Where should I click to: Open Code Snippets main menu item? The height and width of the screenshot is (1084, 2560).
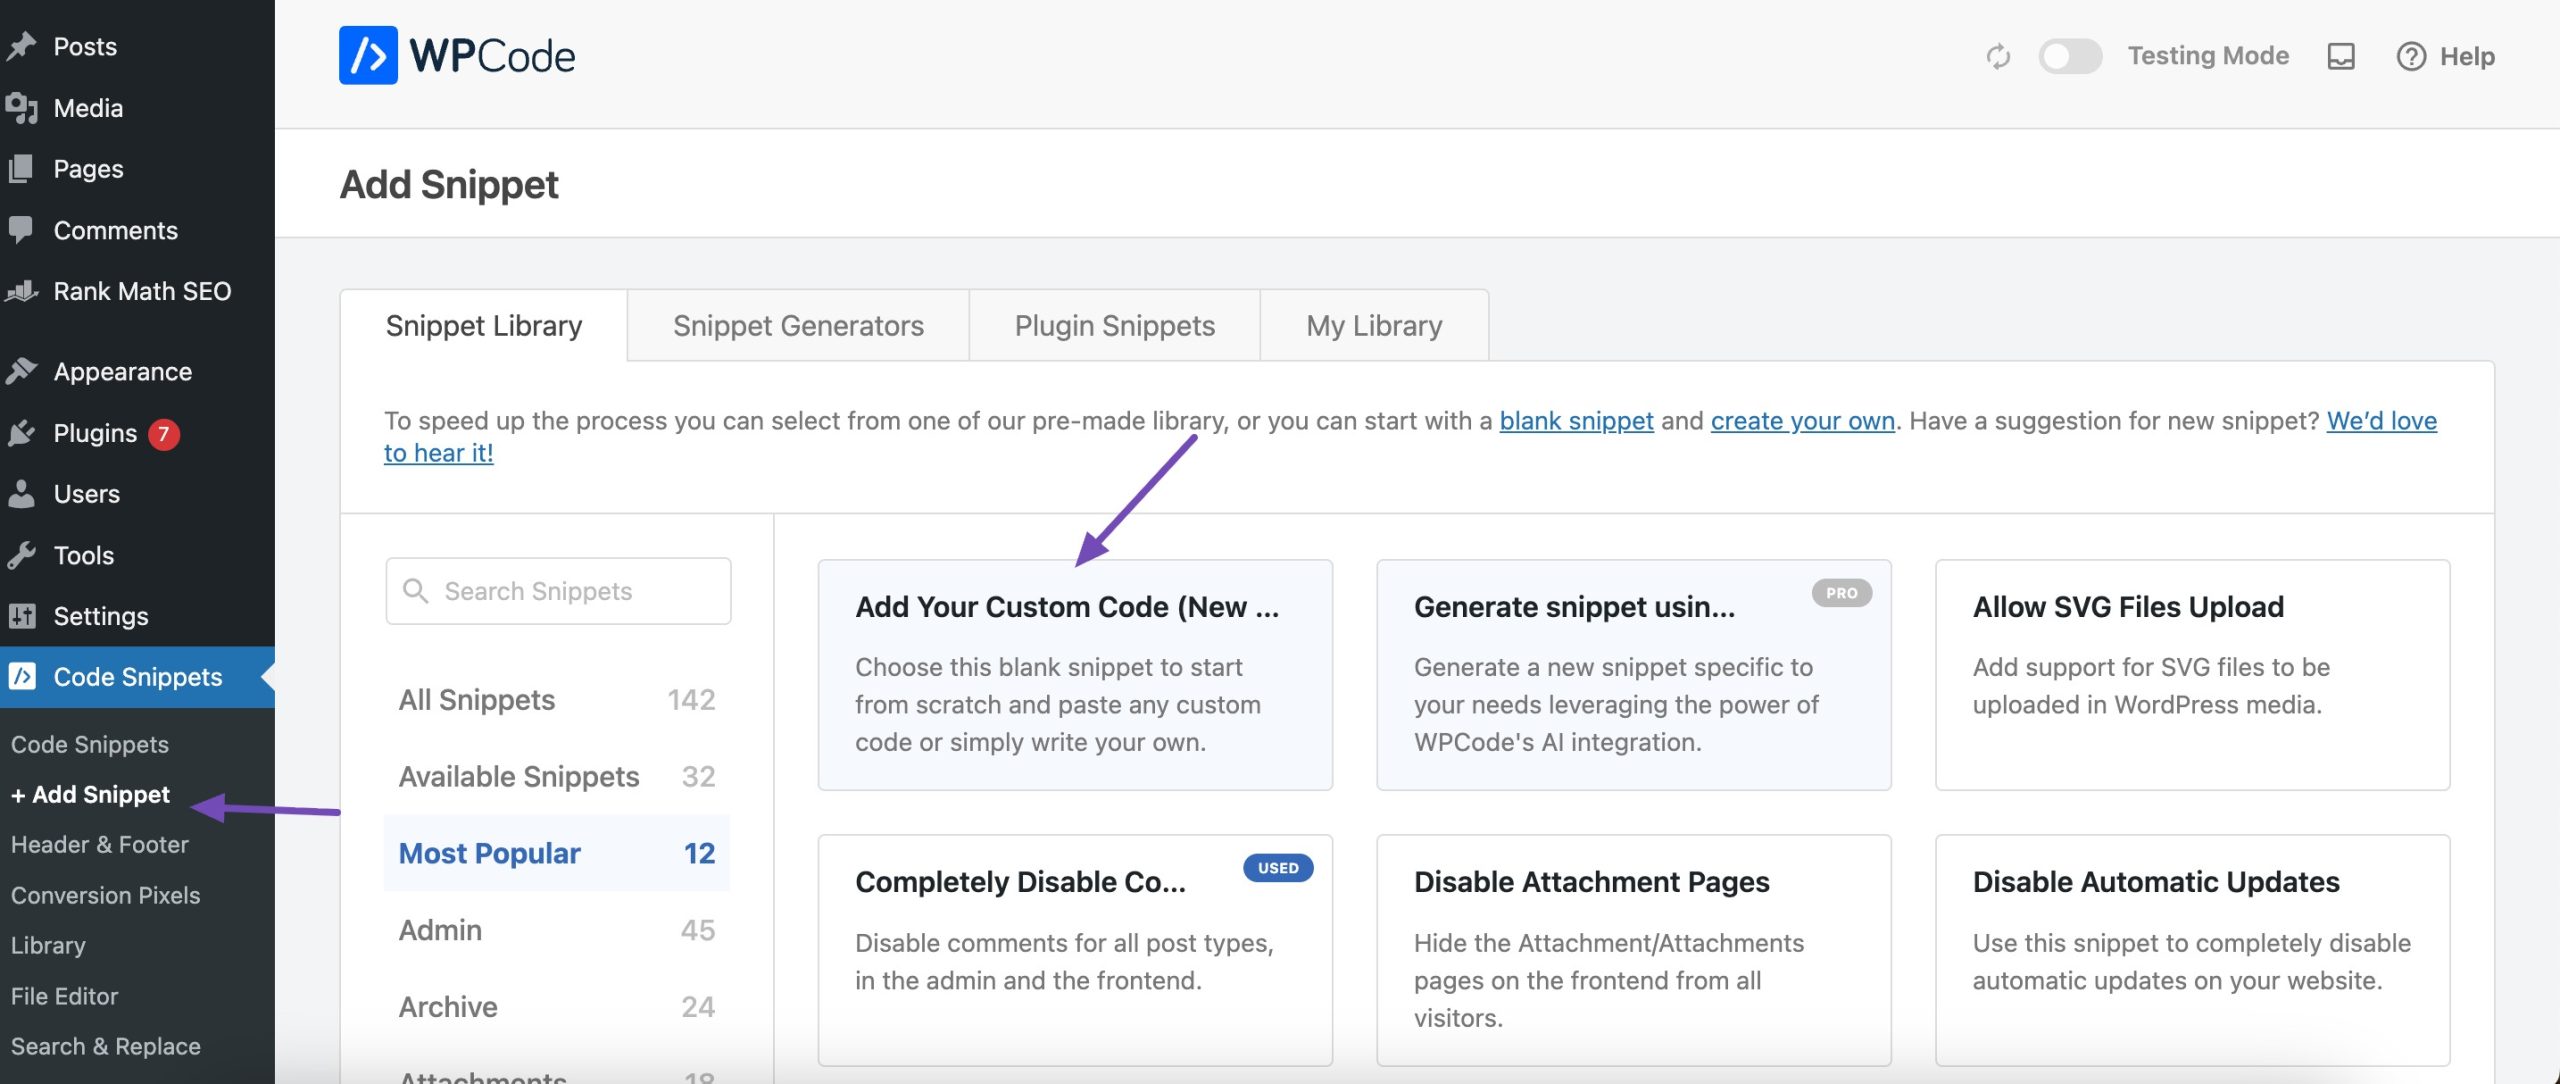pos(137,677)
